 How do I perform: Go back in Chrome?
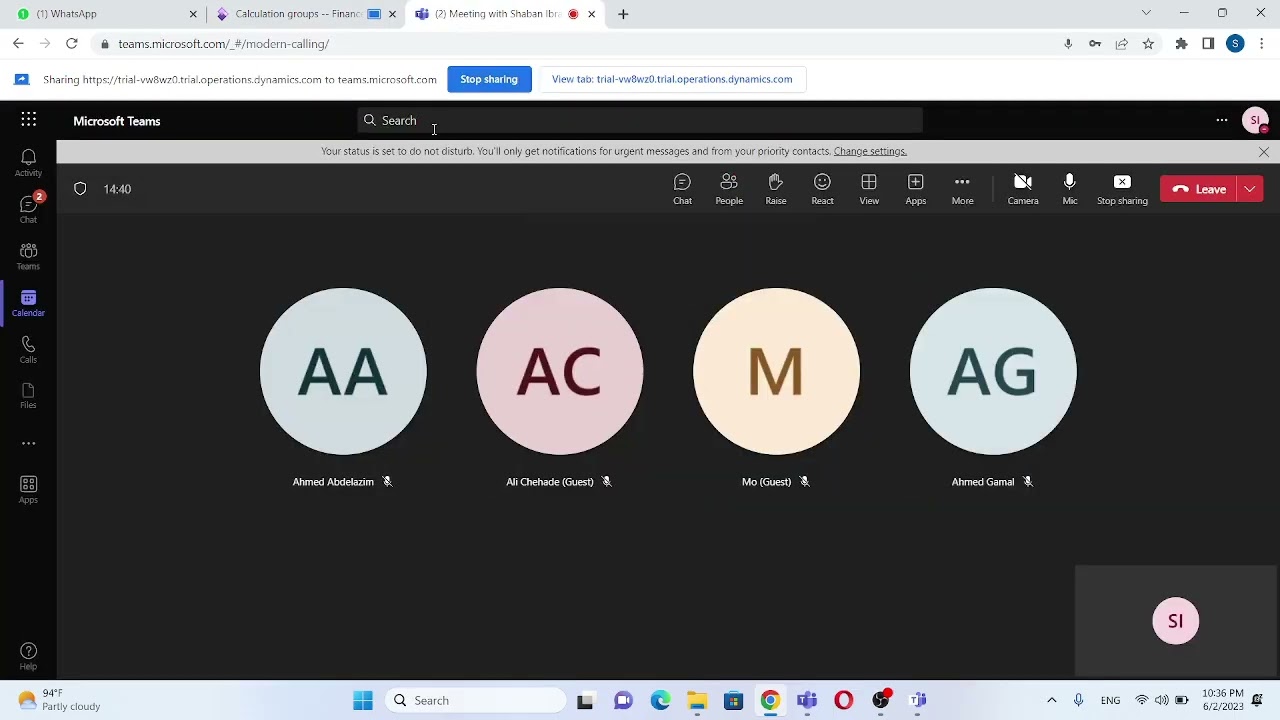(18, 44)
